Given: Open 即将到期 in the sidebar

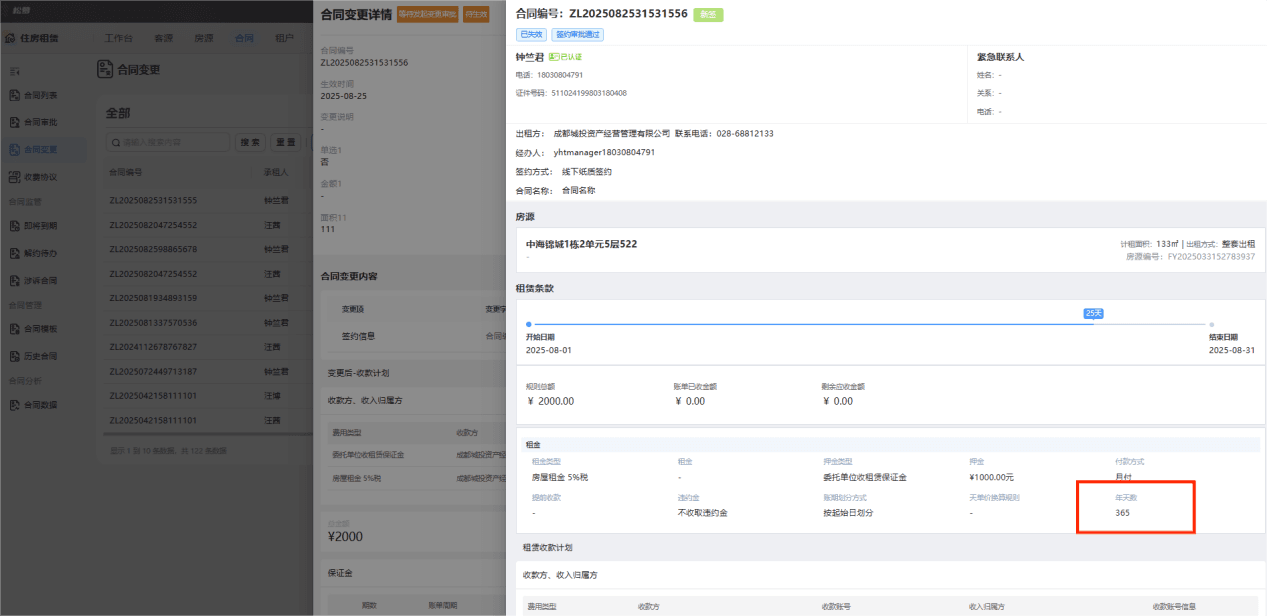Looking at the screenshot, I should [43, 226].
